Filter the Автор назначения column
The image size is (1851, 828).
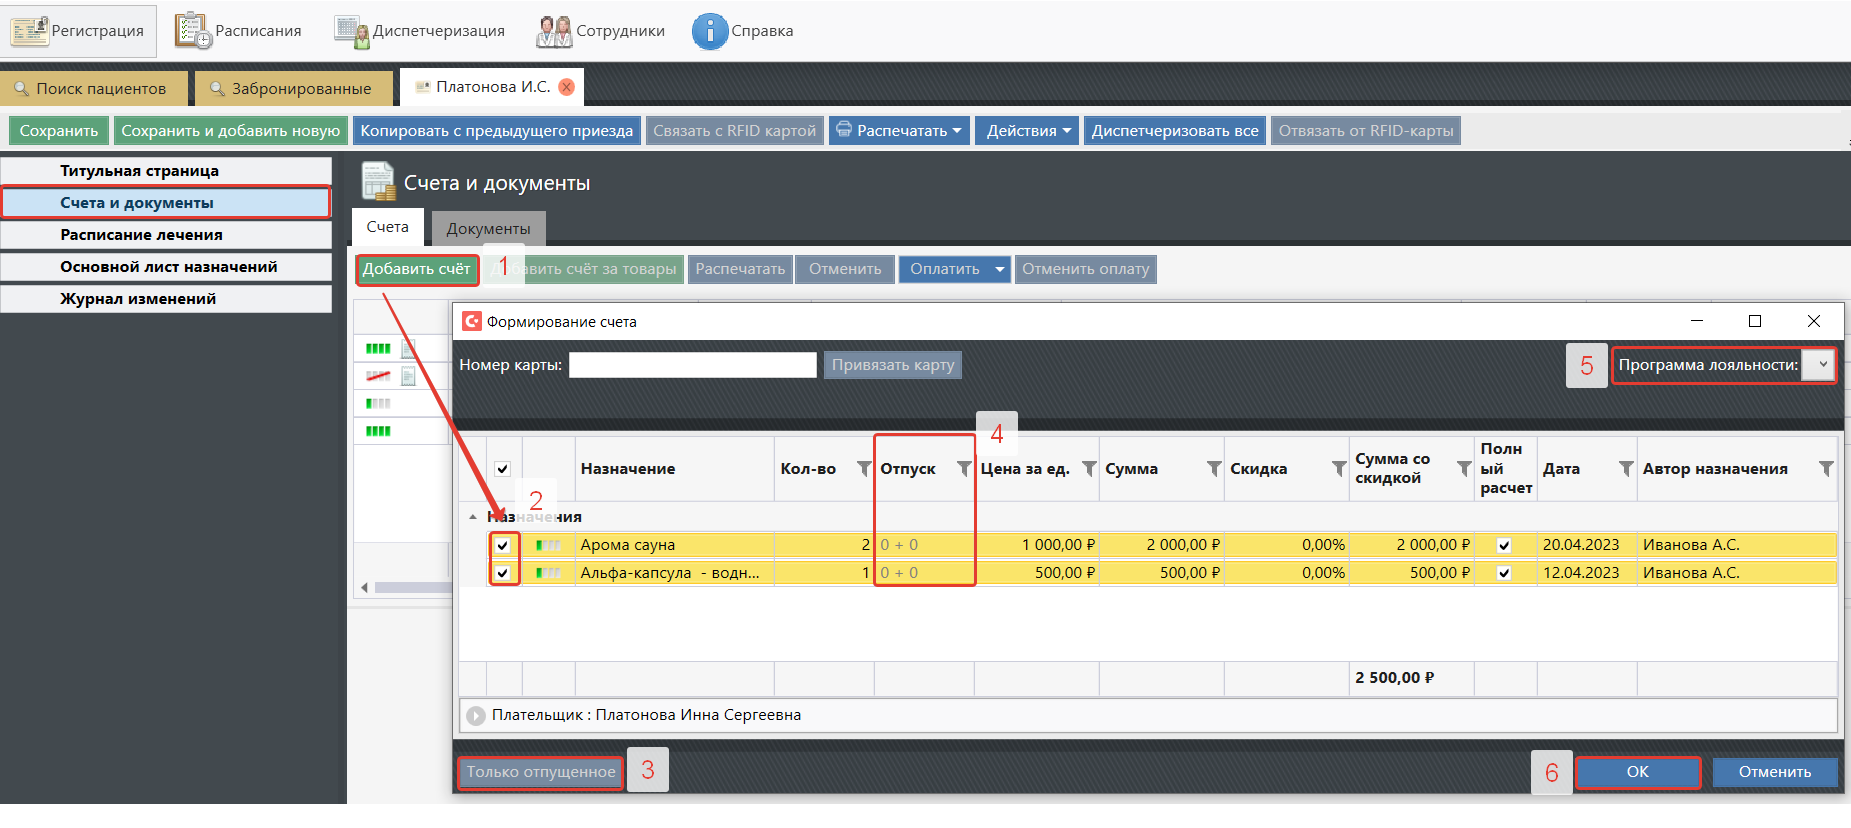[1825, 469]
